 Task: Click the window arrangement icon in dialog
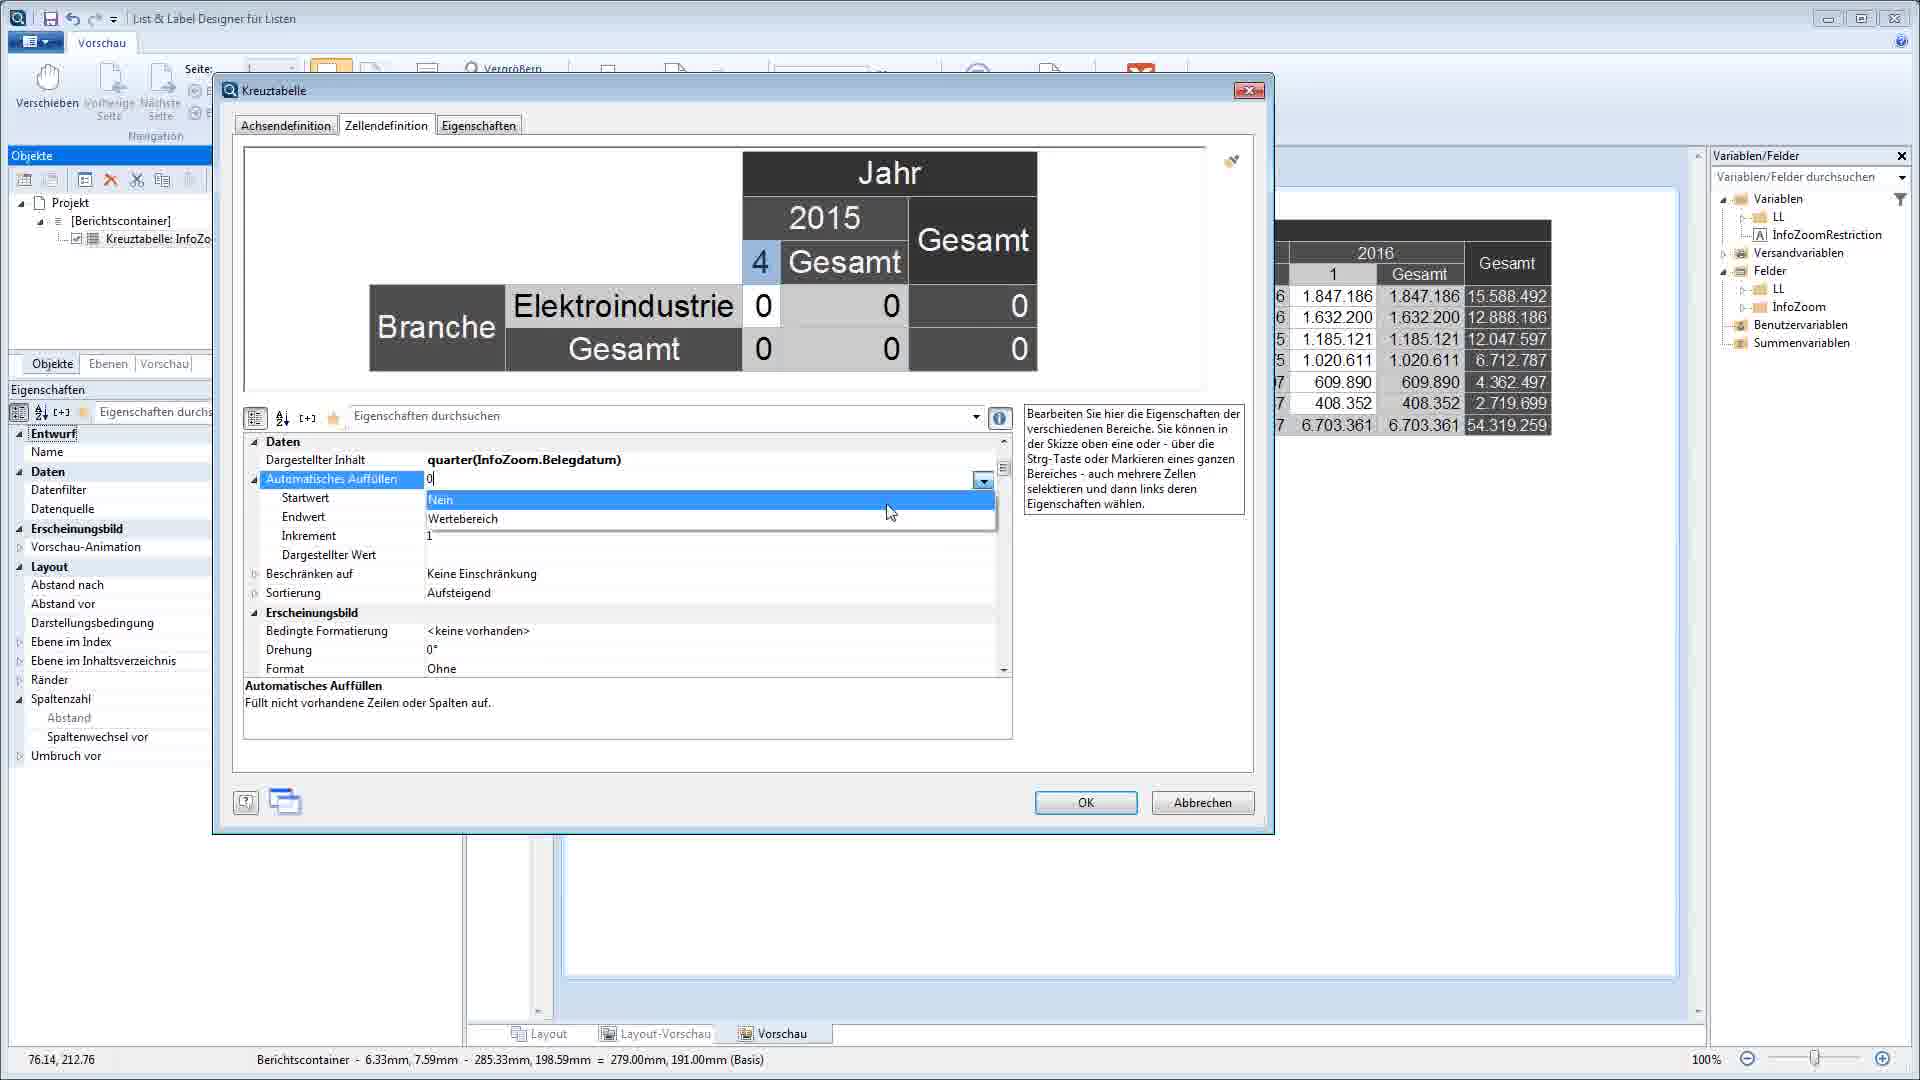[x=285, y=801]
